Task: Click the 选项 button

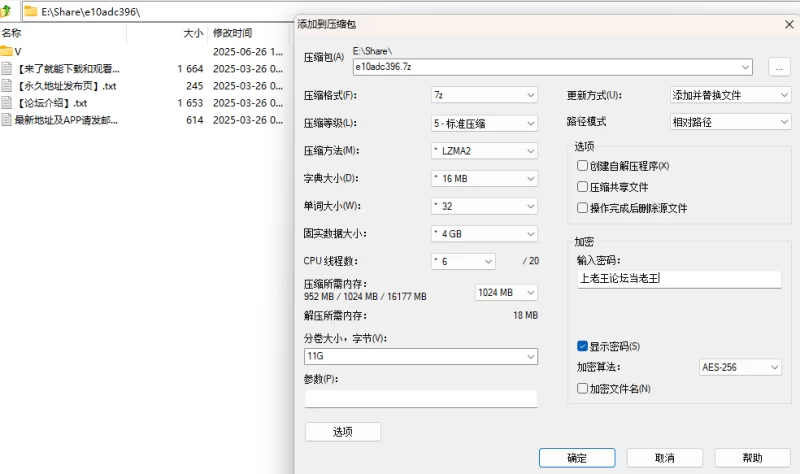Action: point(343,432)
